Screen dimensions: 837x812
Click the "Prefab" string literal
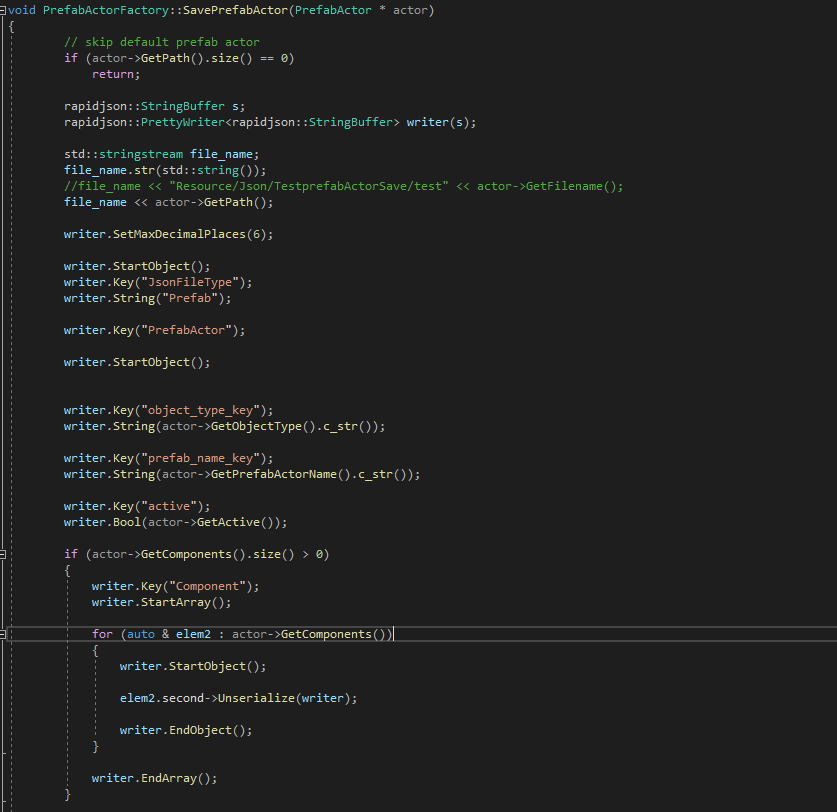tap(189, 298)
